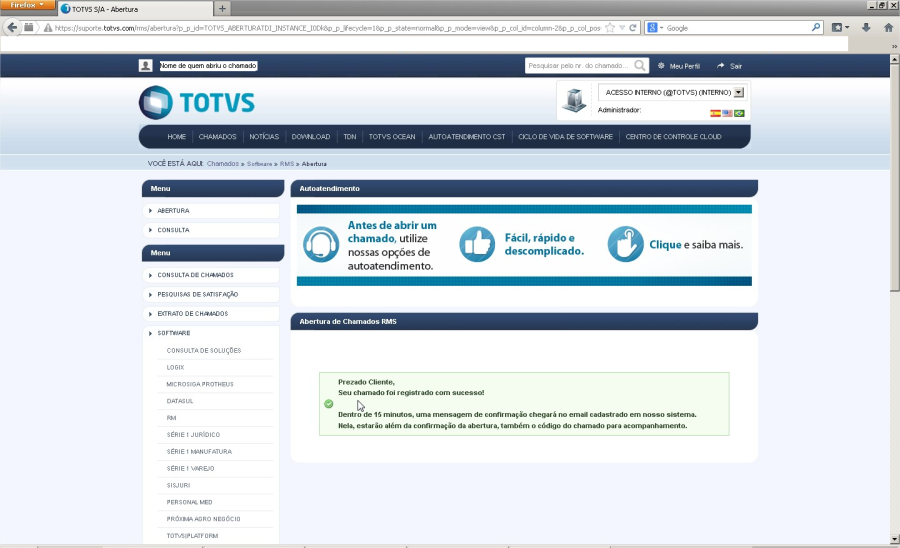The width and height of the screenshot is (900, 548).
Task: Open the PERSONAL MED submenu link
Action: (x=189, y=502)
